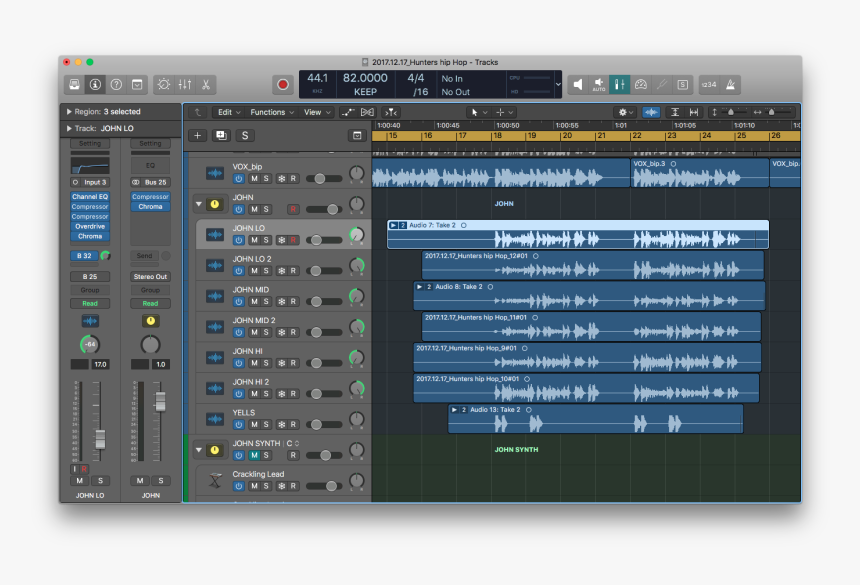Solo the JOHN LO track
The width and height of the screenshot is (860, 585).
pyautogui.click(x=266, y=240)
